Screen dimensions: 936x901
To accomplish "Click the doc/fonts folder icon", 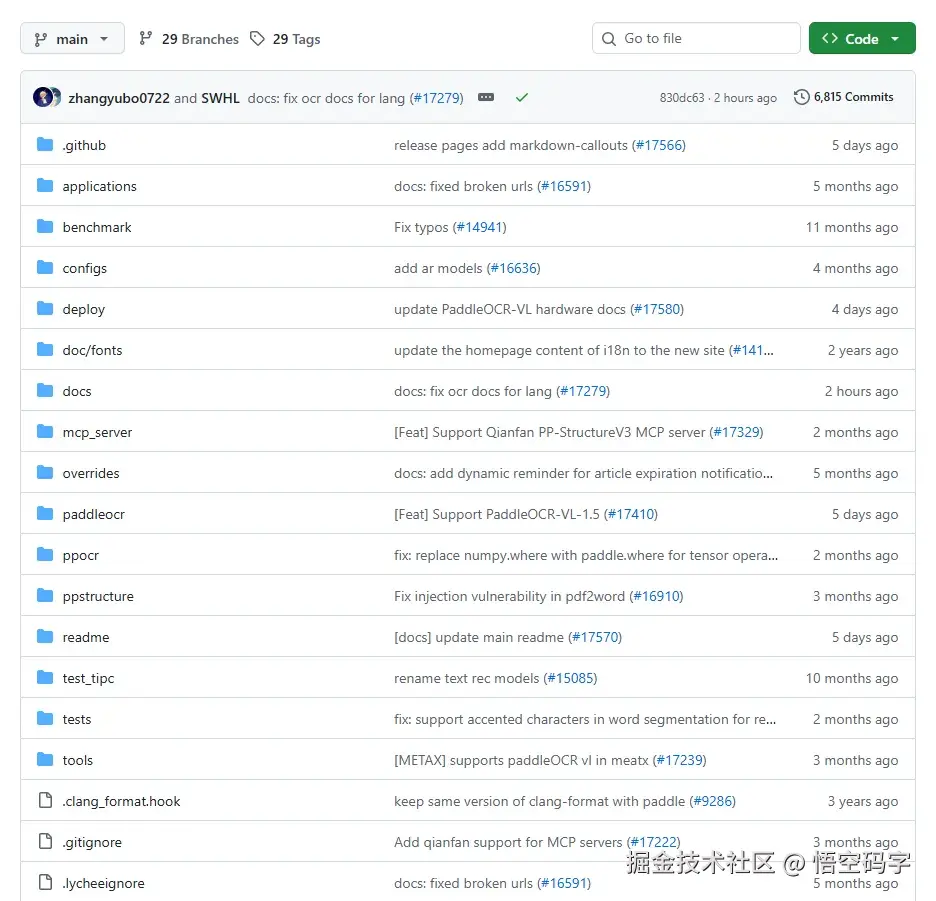I will (45, 350).
